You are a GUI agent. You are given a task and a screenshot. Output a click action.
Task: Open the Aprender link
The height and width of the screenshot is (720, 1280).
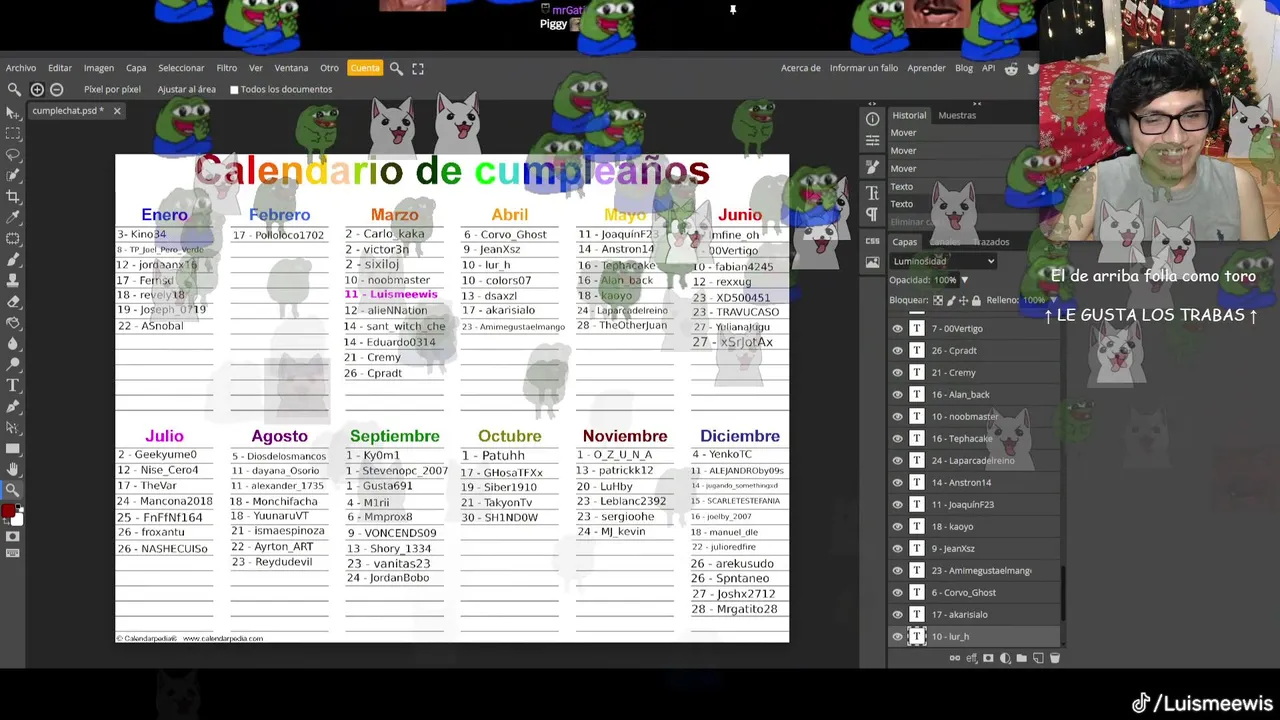[926, 68]
